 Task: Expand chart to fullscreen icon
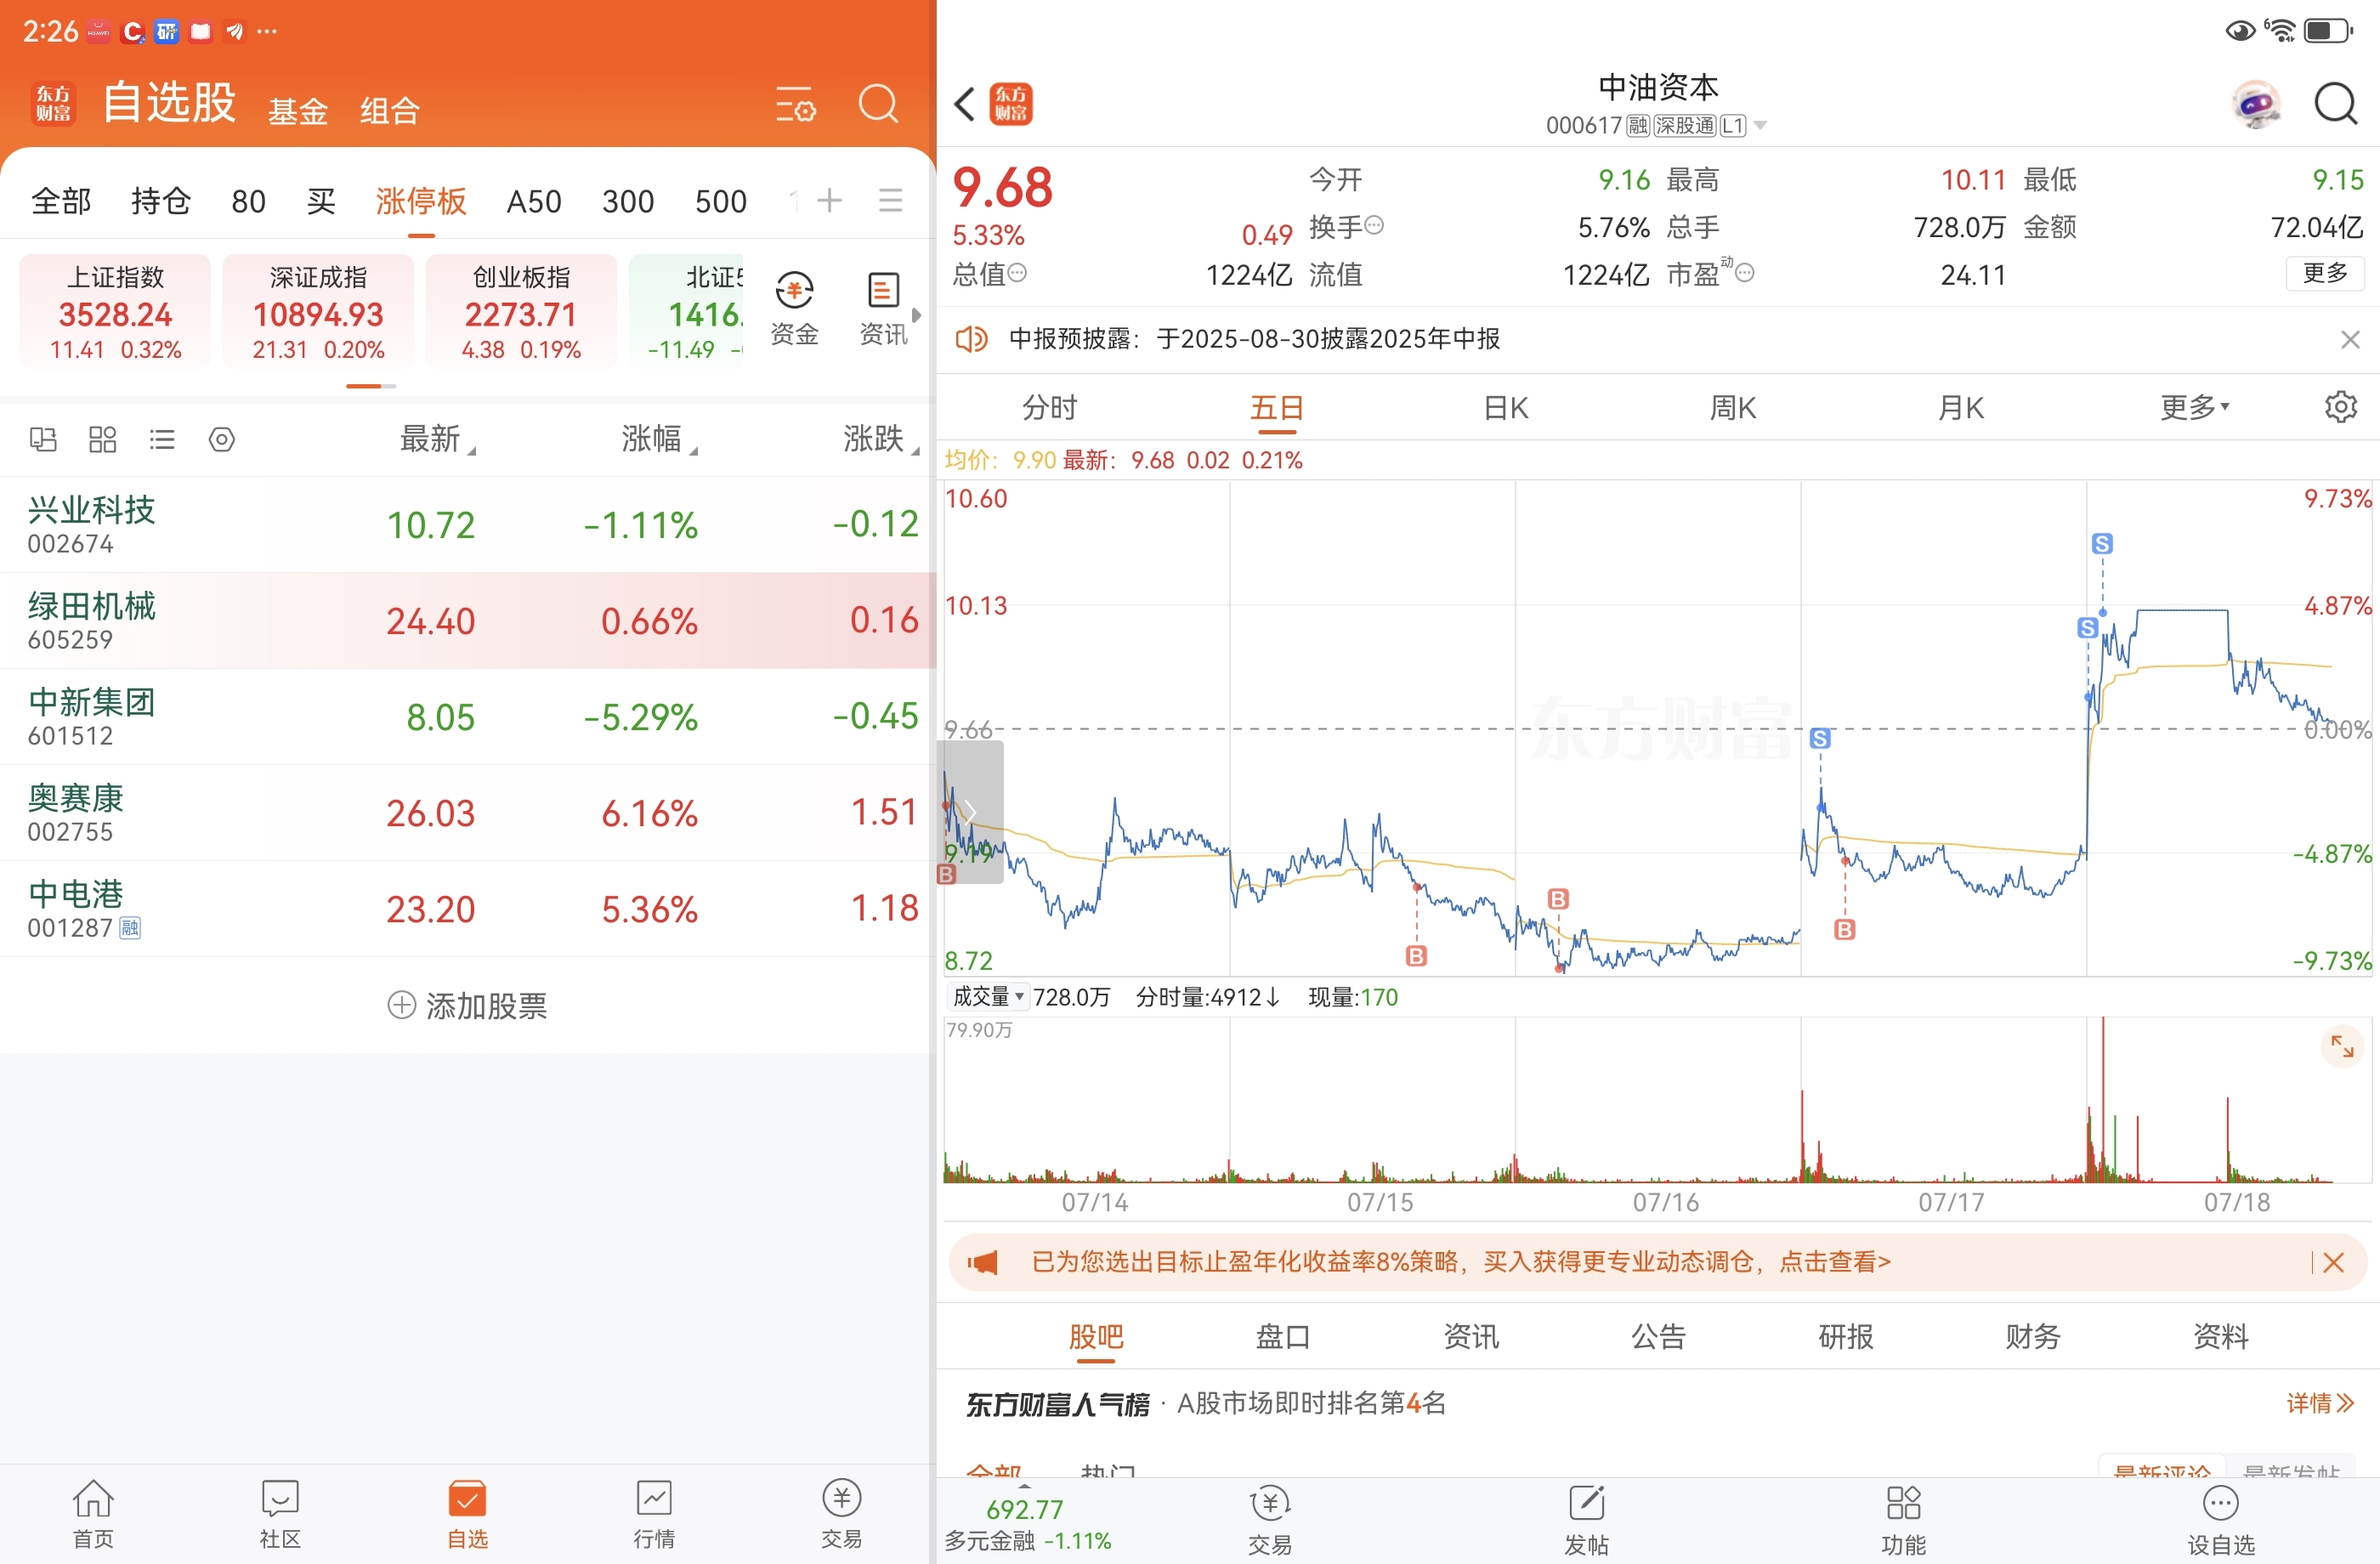pos(2342,1047)
